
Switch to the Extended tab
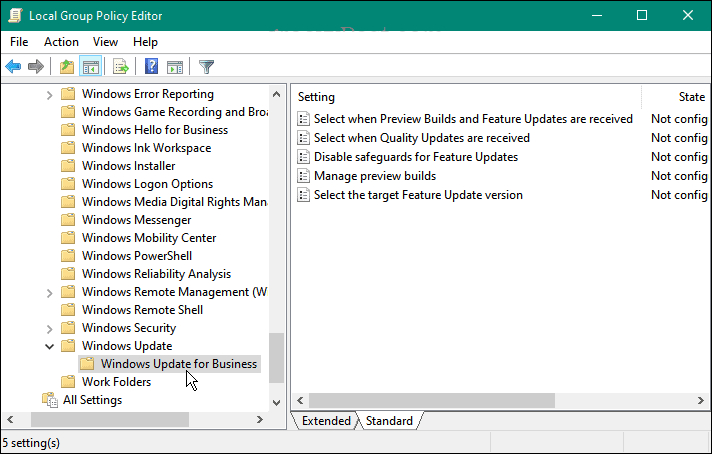[x=326, y=421]
